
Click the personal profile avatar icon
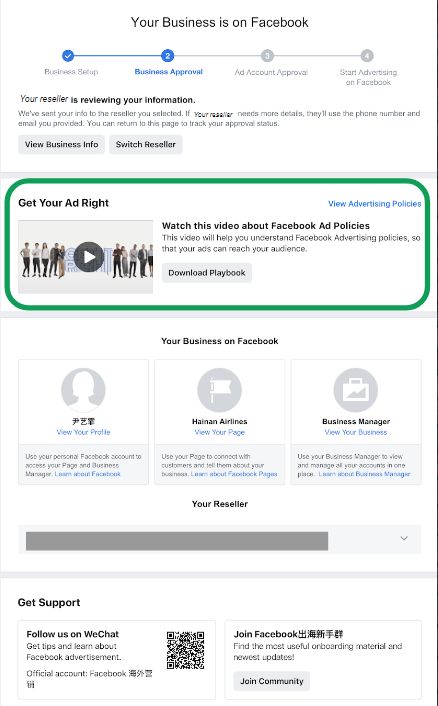83,390
